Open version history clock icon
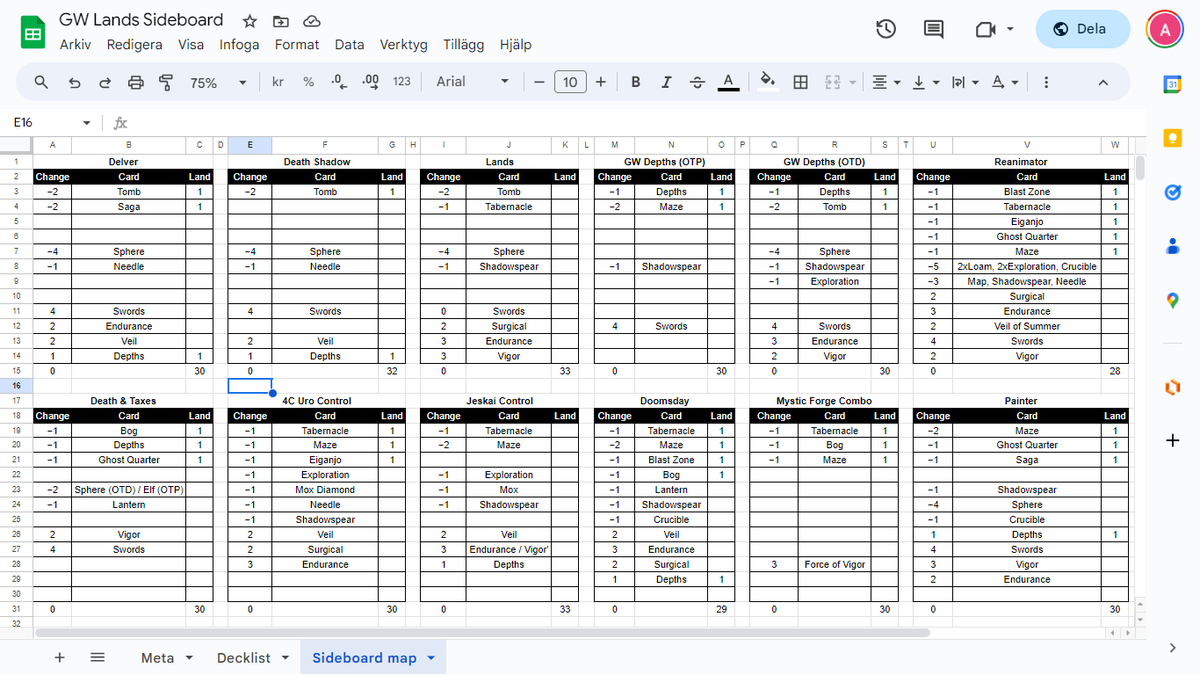Viewport: 1200px width, 675px height. click(886, 29)
